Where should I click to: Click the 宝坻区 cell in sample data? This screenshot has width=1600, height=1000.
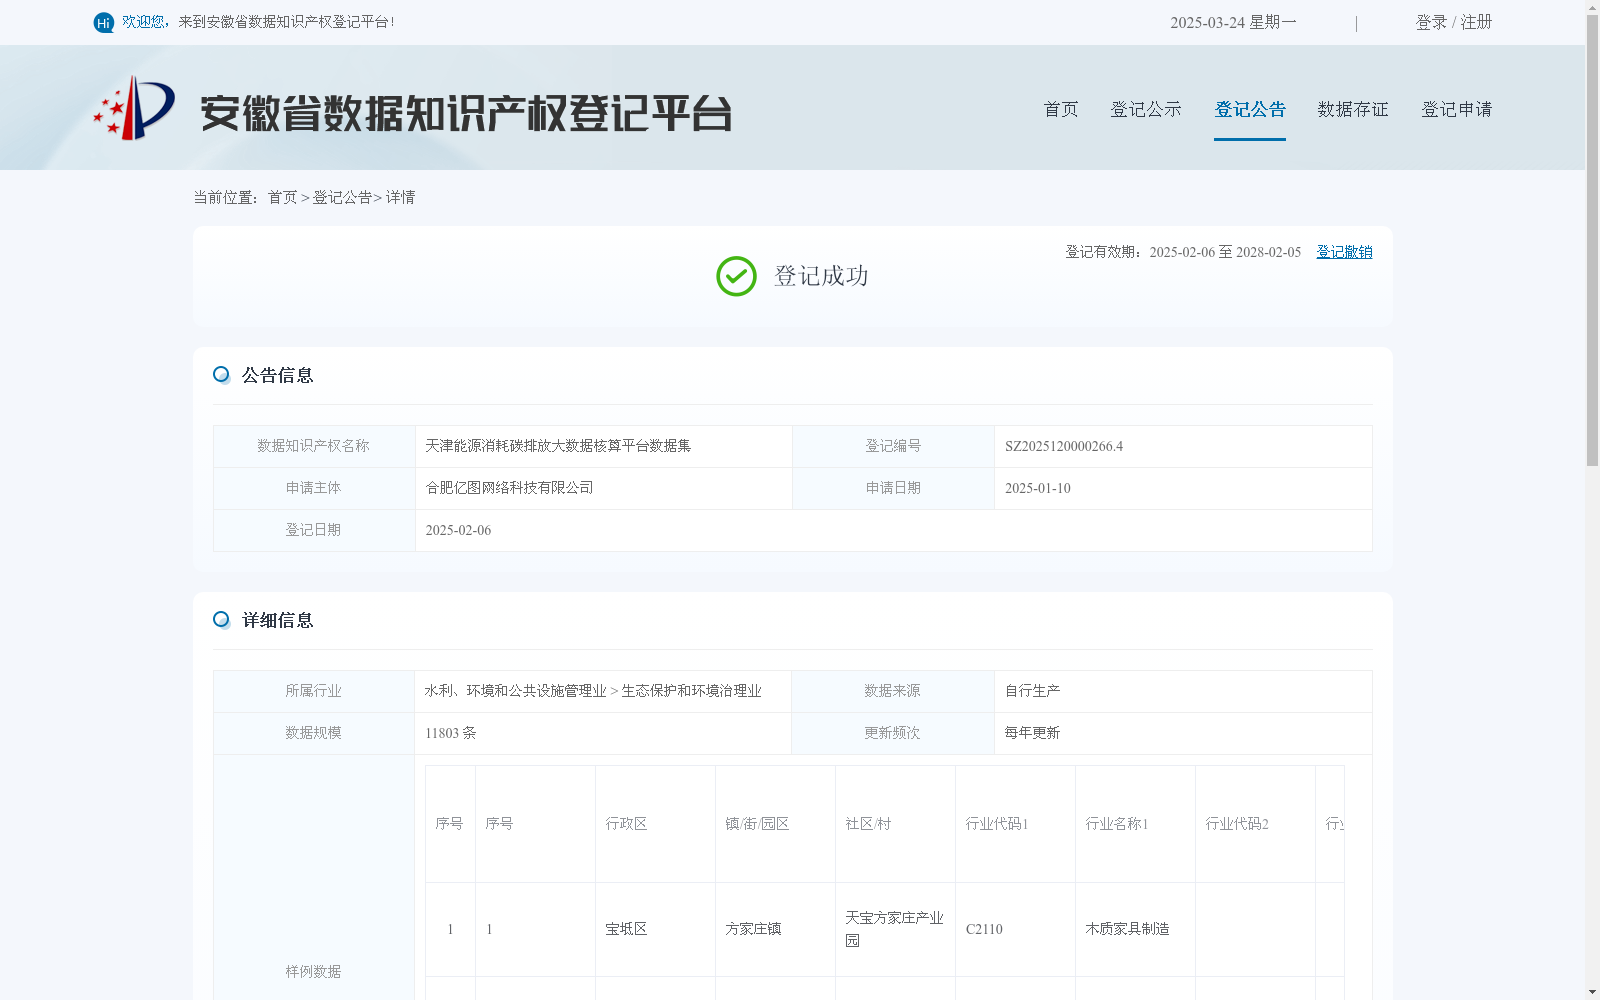point(626,929)
